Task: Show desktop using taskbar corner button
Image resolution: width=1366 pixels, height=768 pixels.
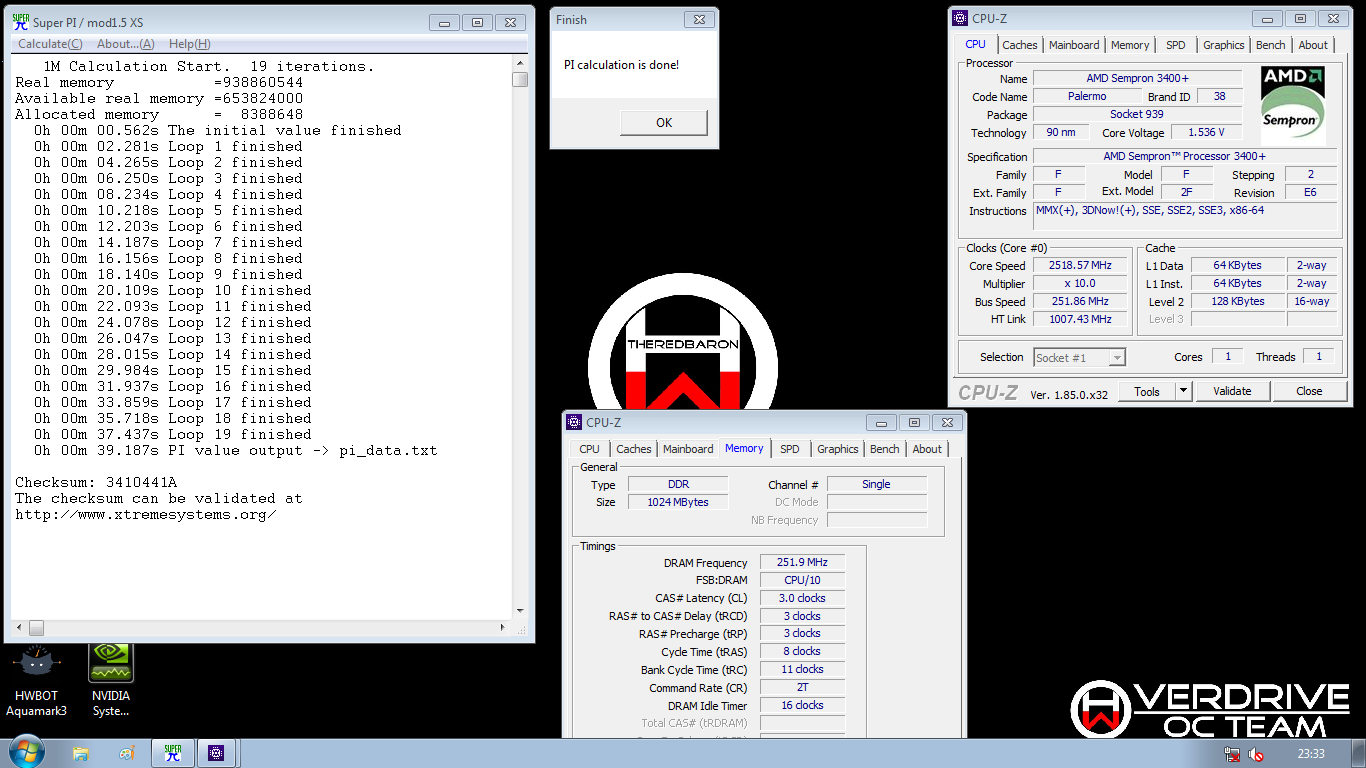Action: click(1359, 753)
